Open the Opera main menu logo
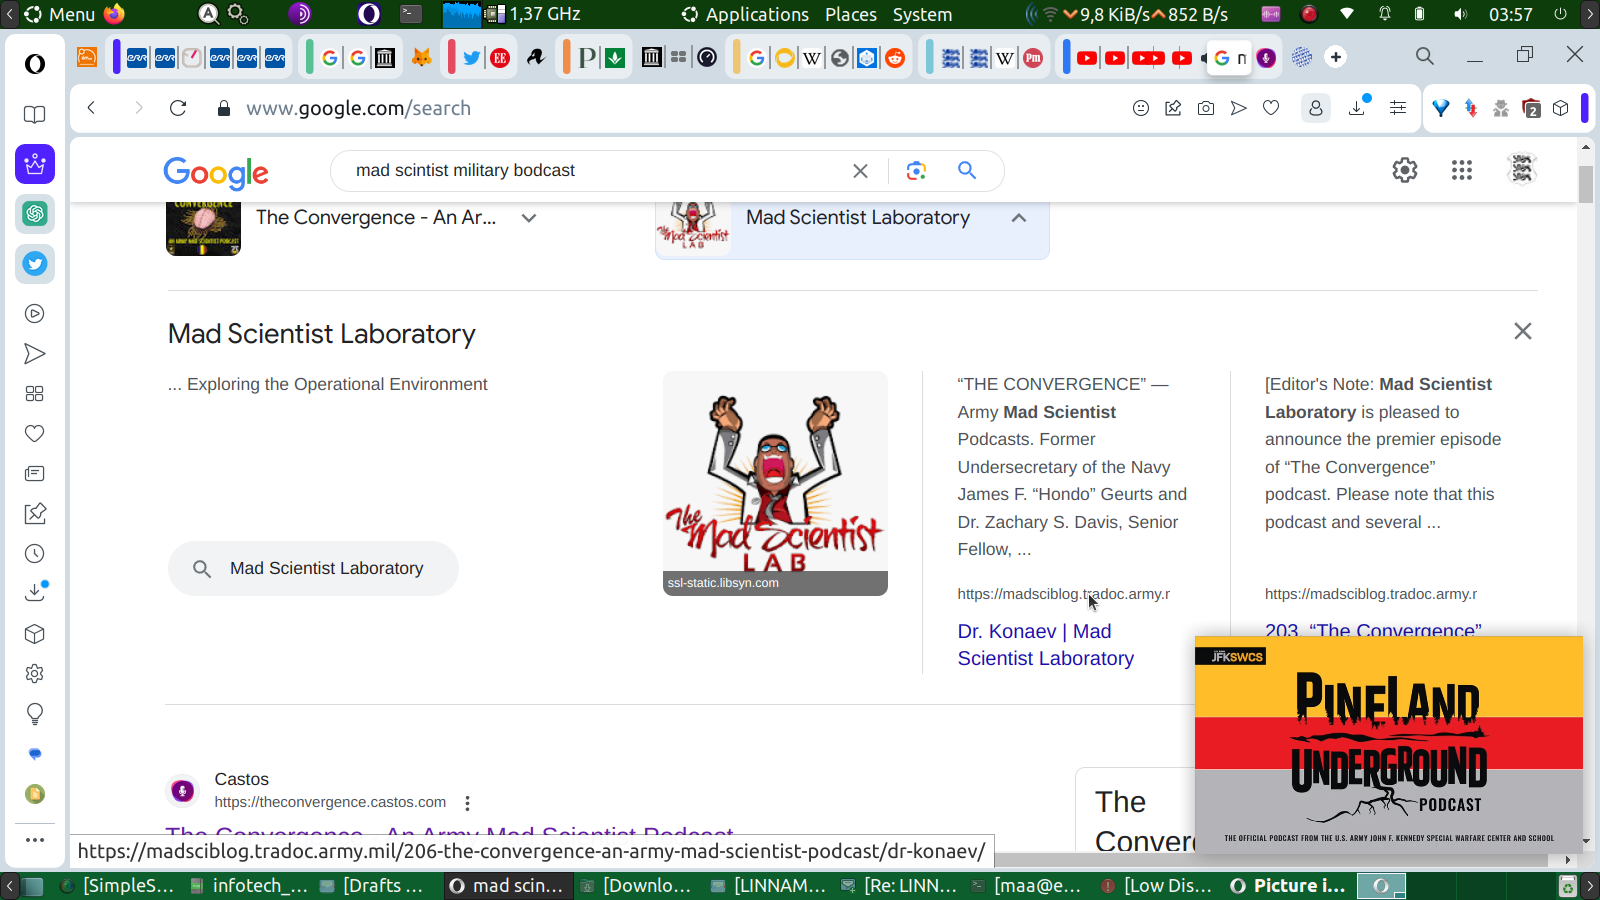Screen dimensions: 1600x900 point(35,64)
